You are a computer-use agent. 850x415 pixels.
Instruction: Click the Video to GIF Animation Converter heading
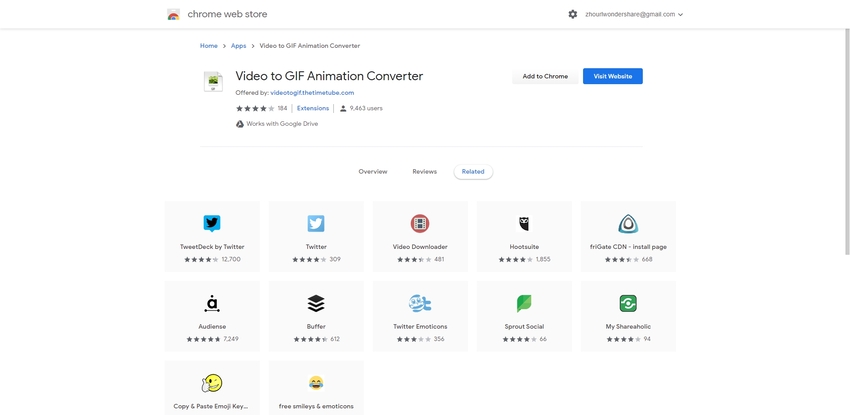coord(329,76)
